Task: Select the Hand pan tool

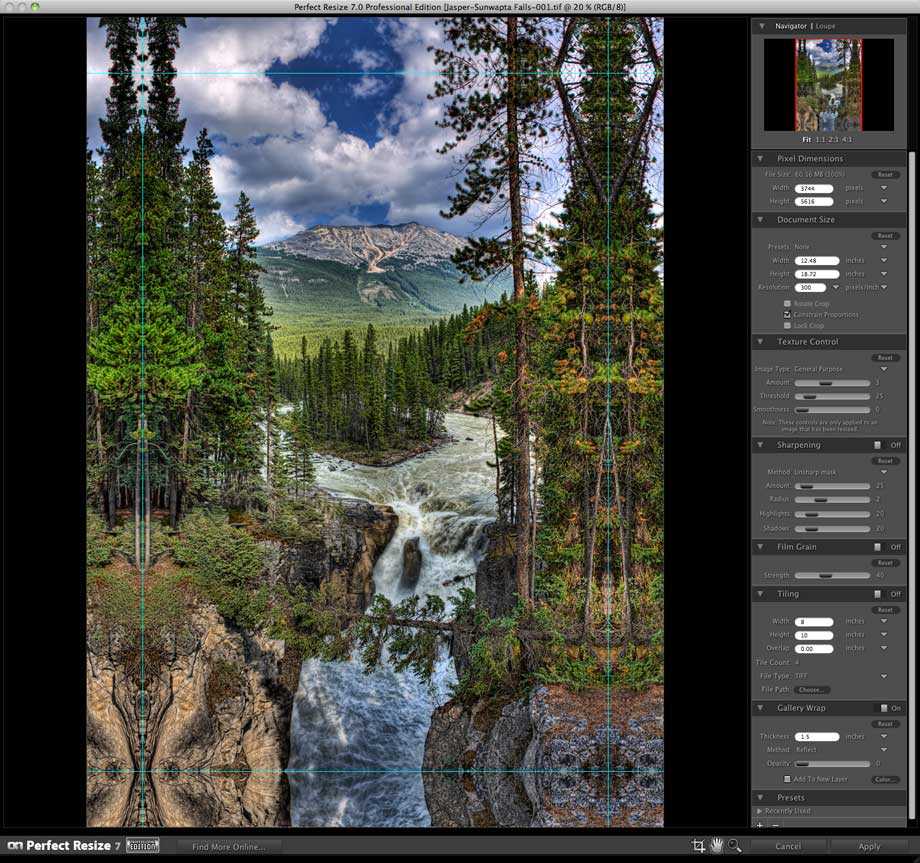Action: [716, 846]
